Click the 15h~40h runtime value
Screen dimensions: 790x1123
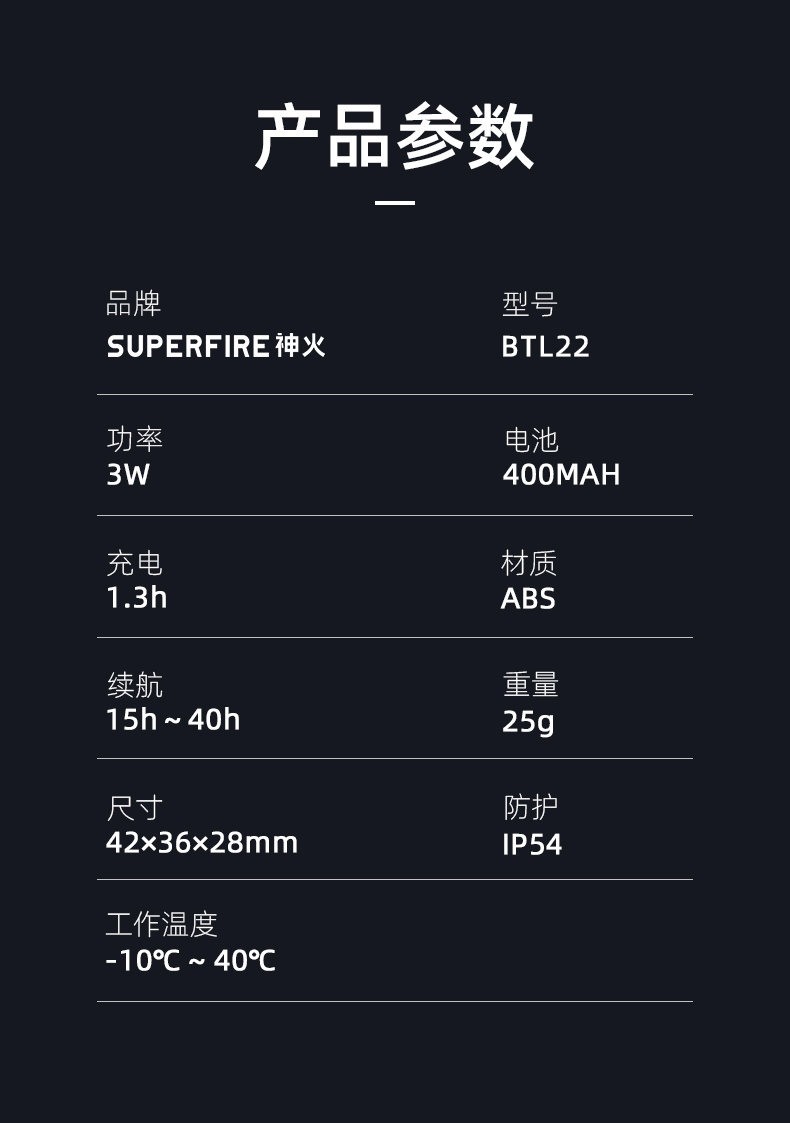click(173, 719)
